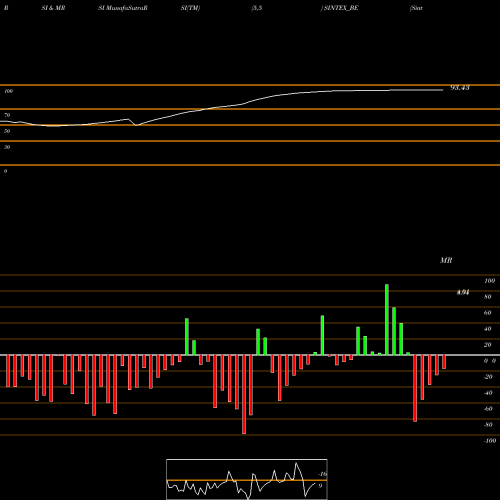Click the MR axis label 80
The width and height of the screenshot is (500, 500).
coord(488,297)
